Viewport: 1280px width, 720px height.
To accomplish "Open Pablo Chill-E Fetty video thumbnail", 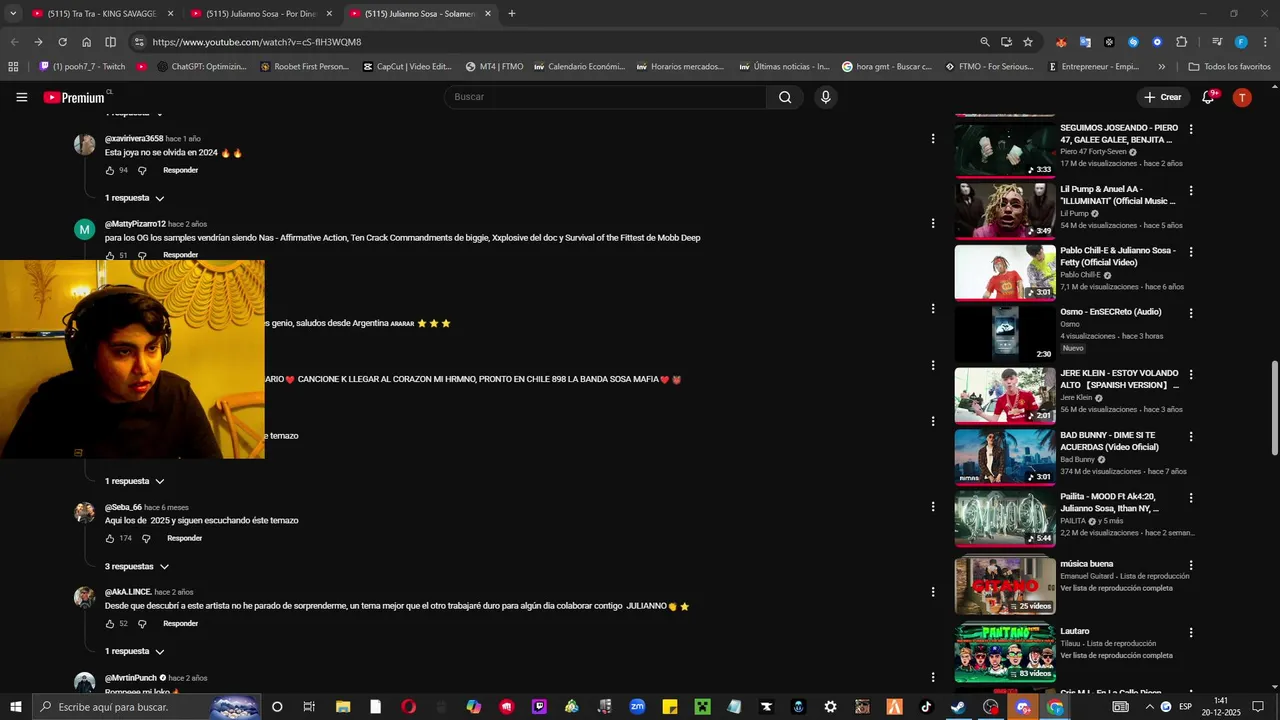I will [x=1004, y=272].
